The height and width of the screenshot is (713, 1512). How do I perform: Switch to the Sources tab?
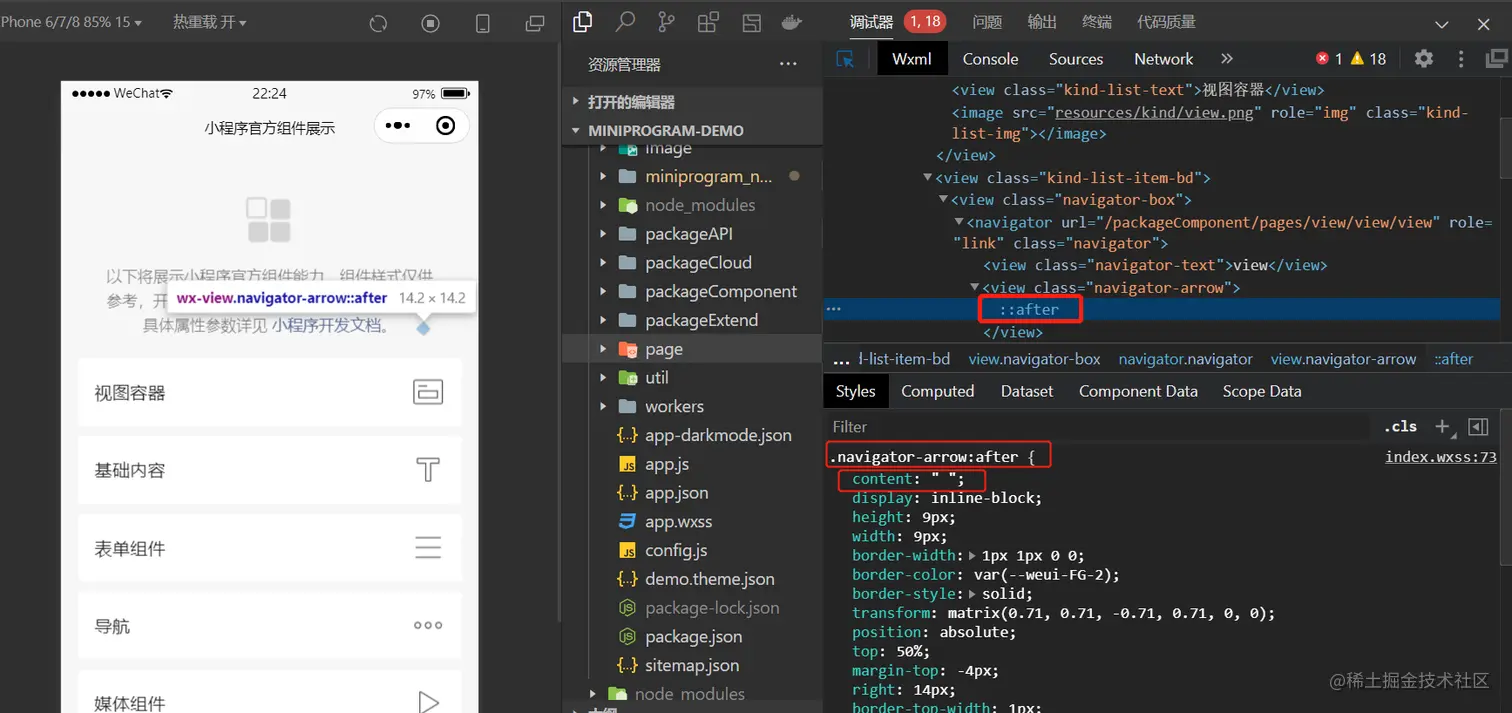pos(1076,59)
